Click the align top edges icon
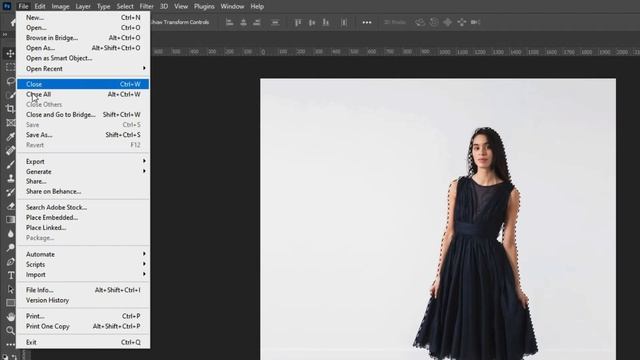Image resolution: width=640 pixels, height=360 pixels. pyautogui.click(x=298, y=22)
